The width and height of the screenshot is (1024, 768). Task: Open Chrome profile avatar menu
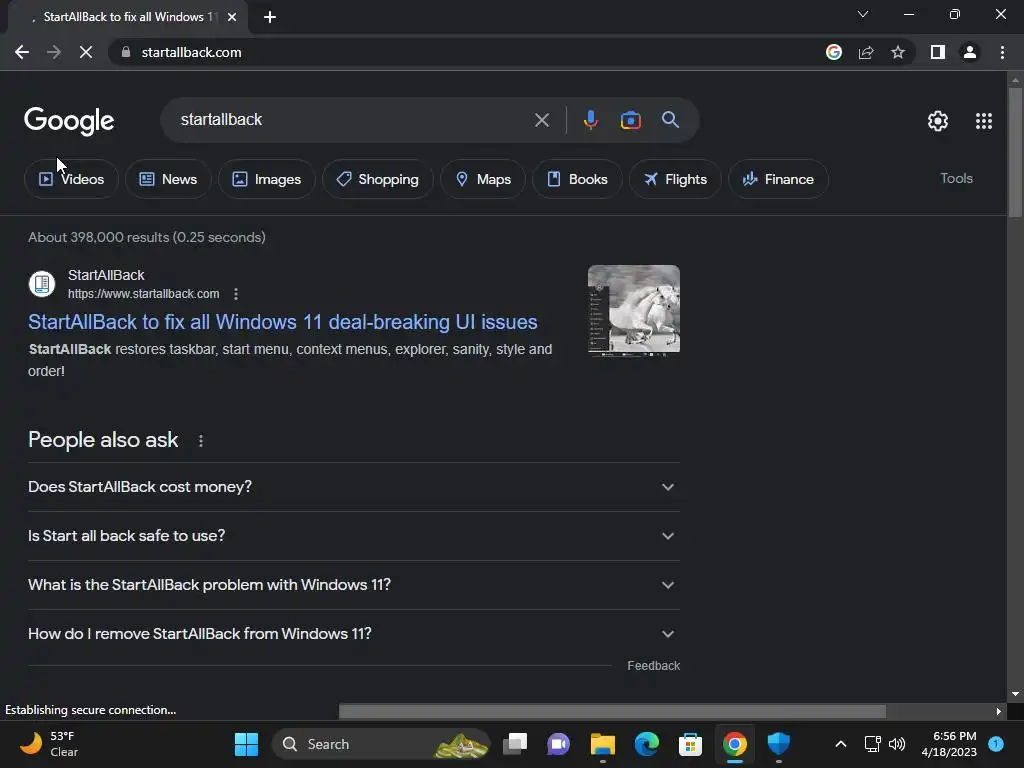tap(970, 52)
